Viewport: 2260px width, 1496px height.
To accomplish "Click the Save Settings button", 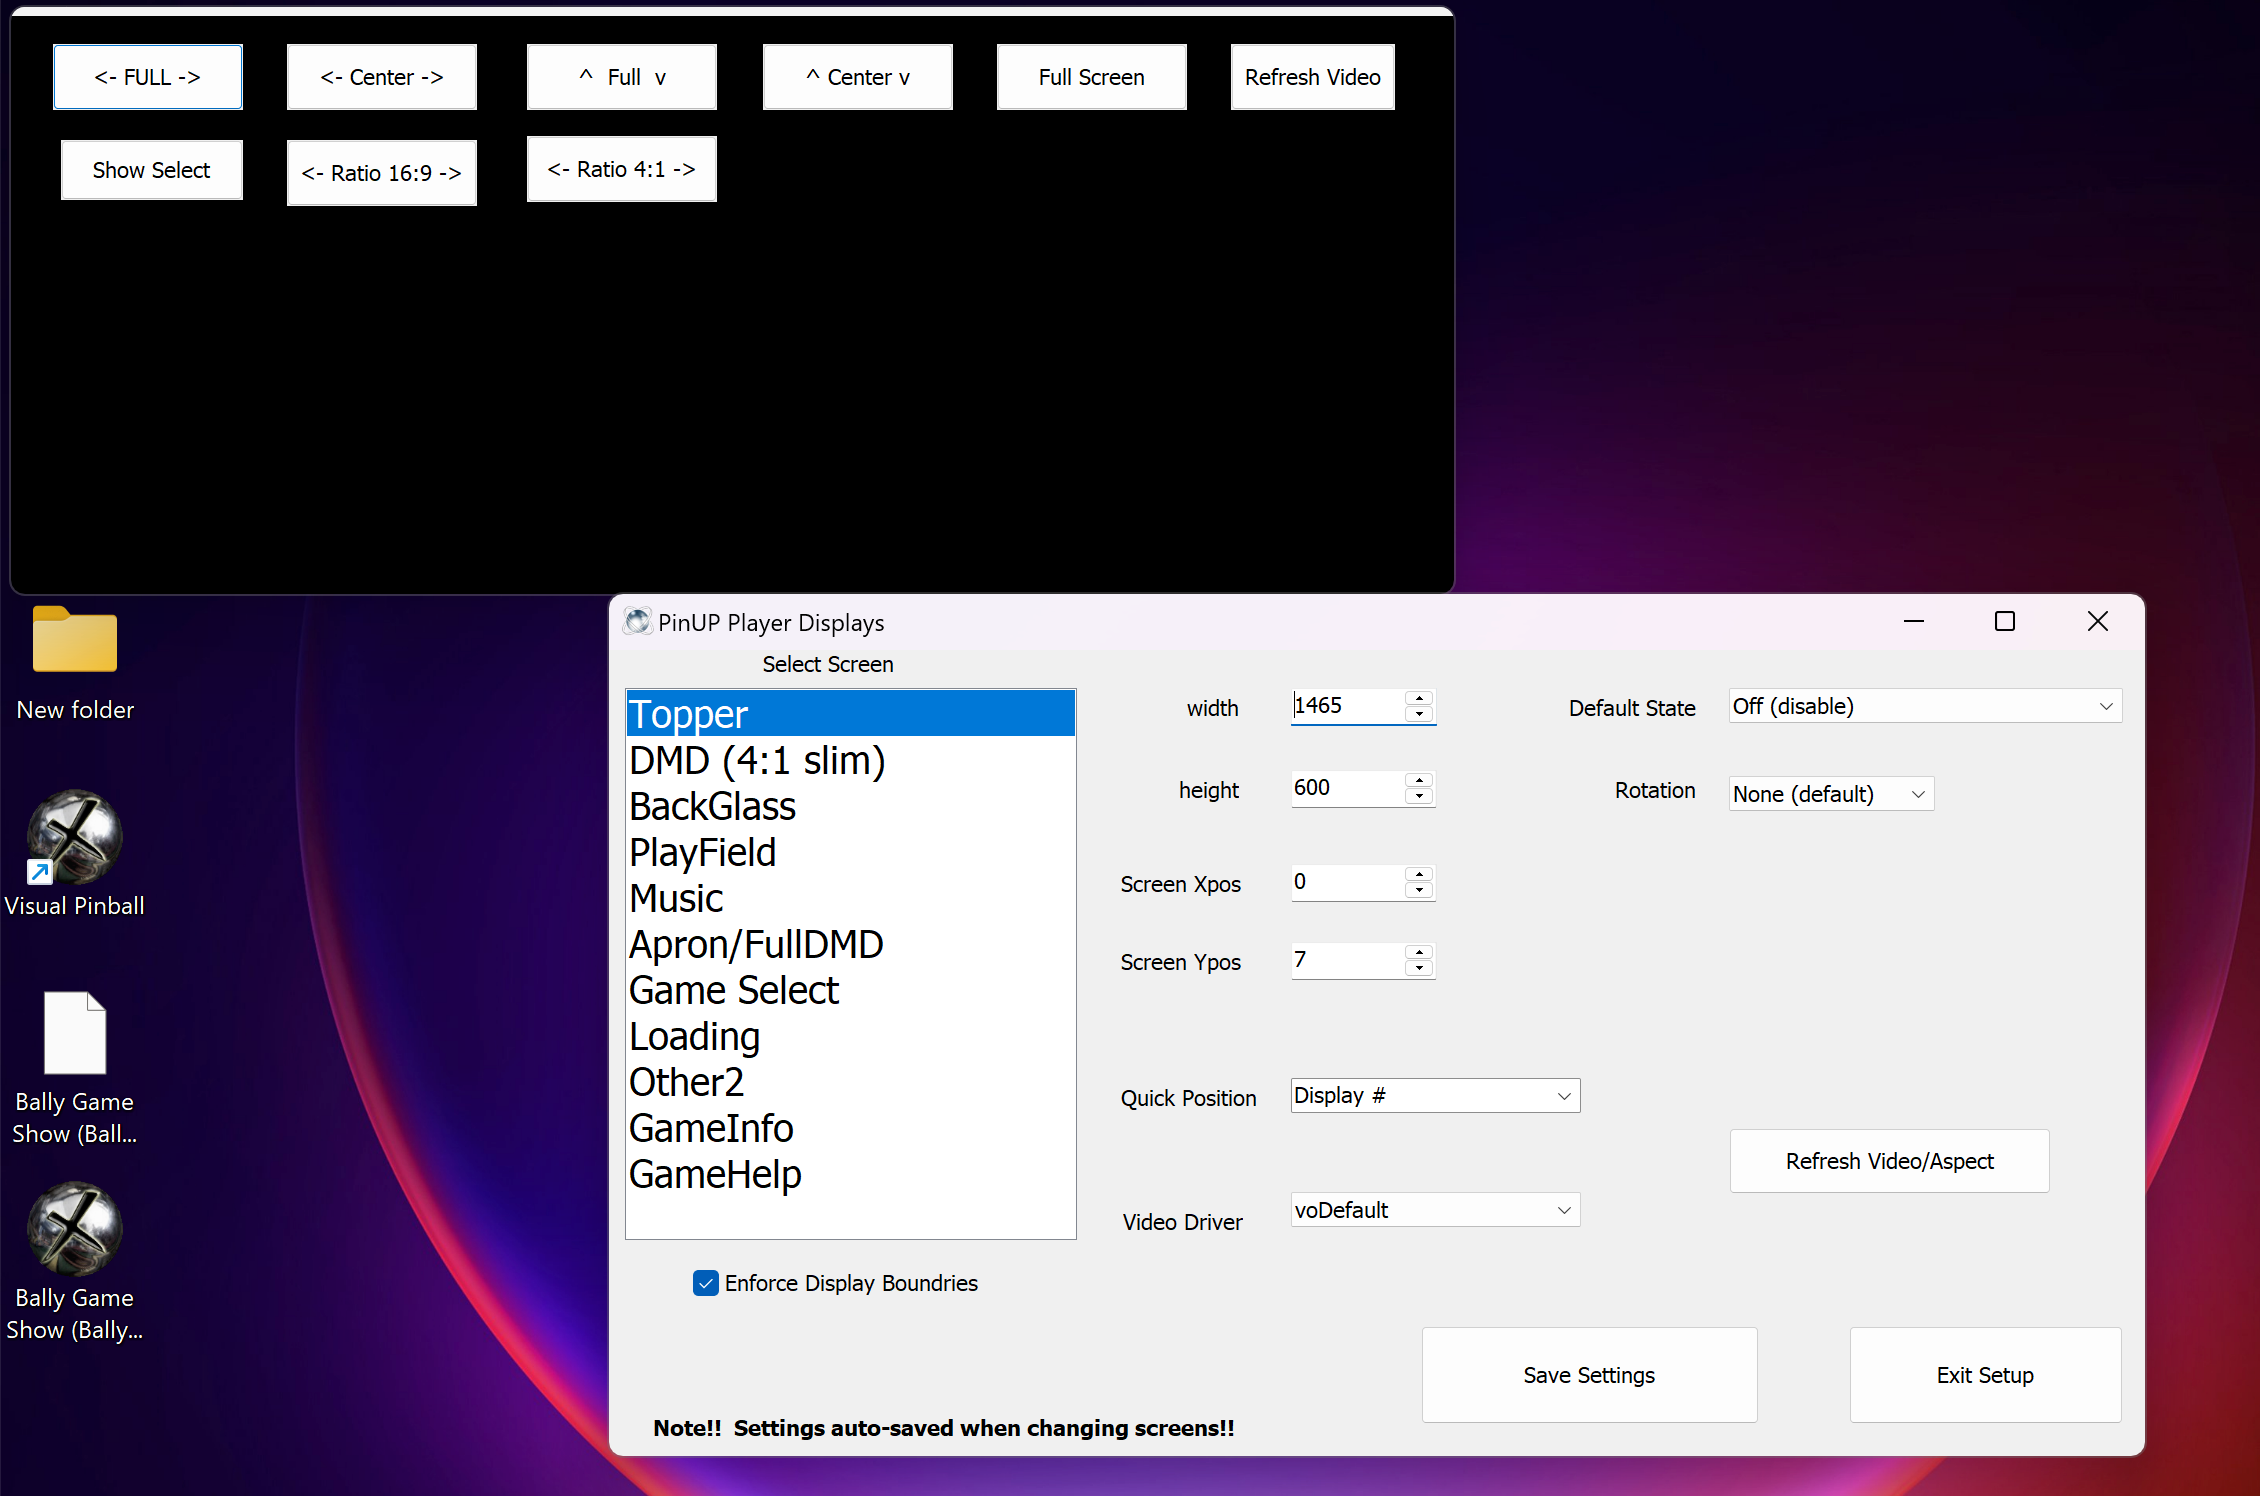I will 1588,1375.
